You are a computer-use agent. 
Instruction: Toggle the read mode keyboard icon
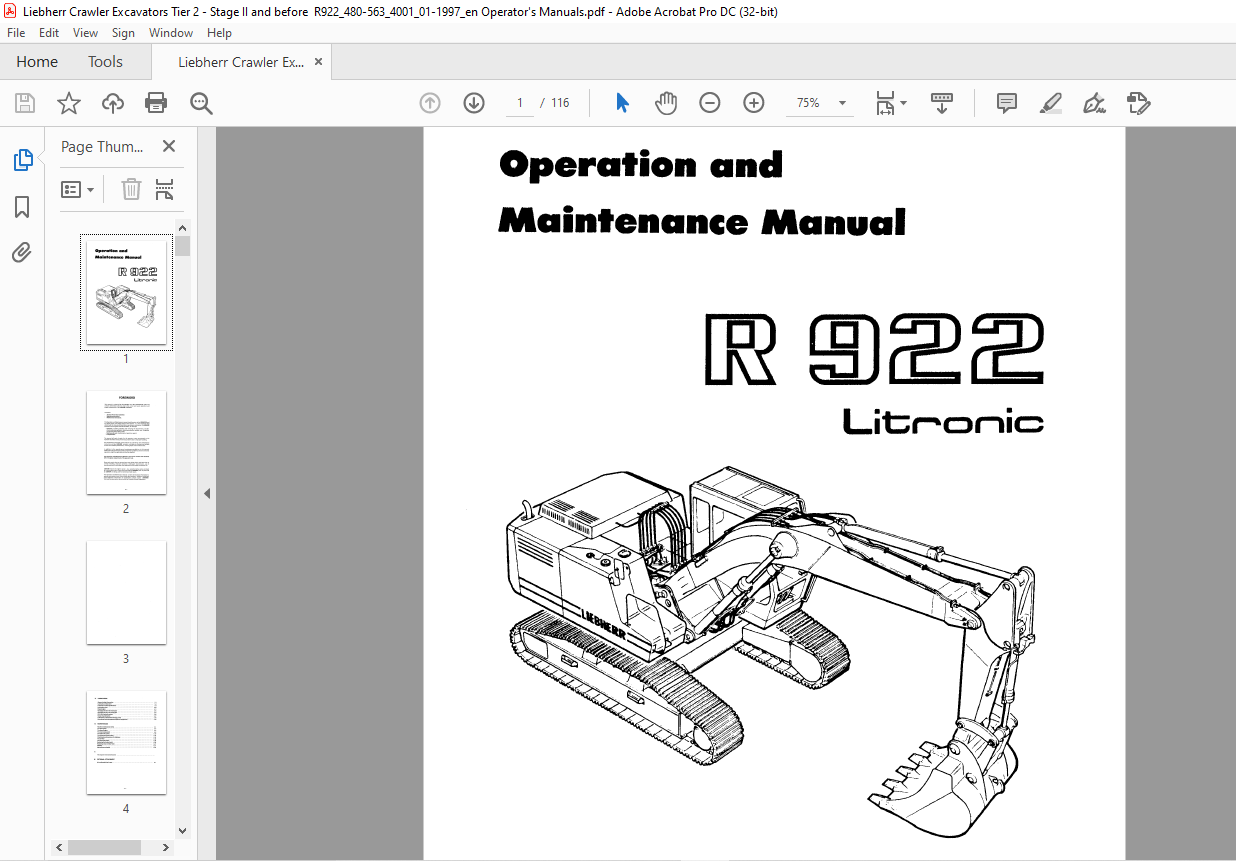(x=942, y=103)
